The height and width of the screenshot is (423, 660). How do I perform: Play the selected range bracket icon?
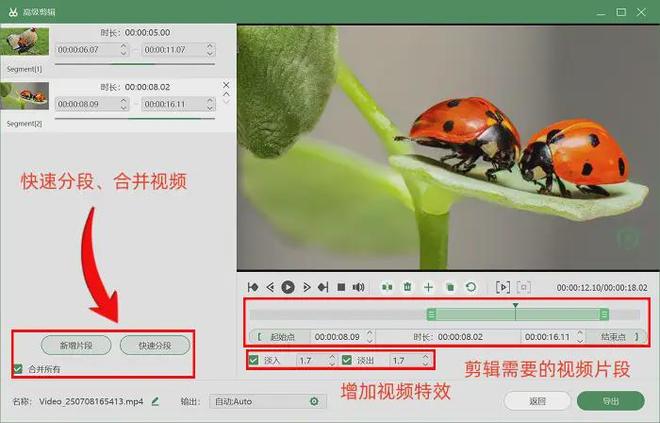point(503,287)
